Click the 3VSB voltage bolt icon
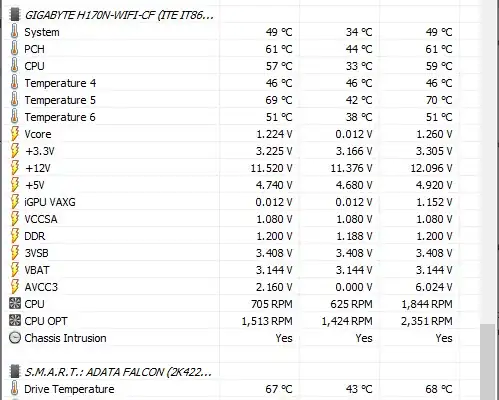Image resolution: width=499 pixels, height=400 pixels. 14,253
